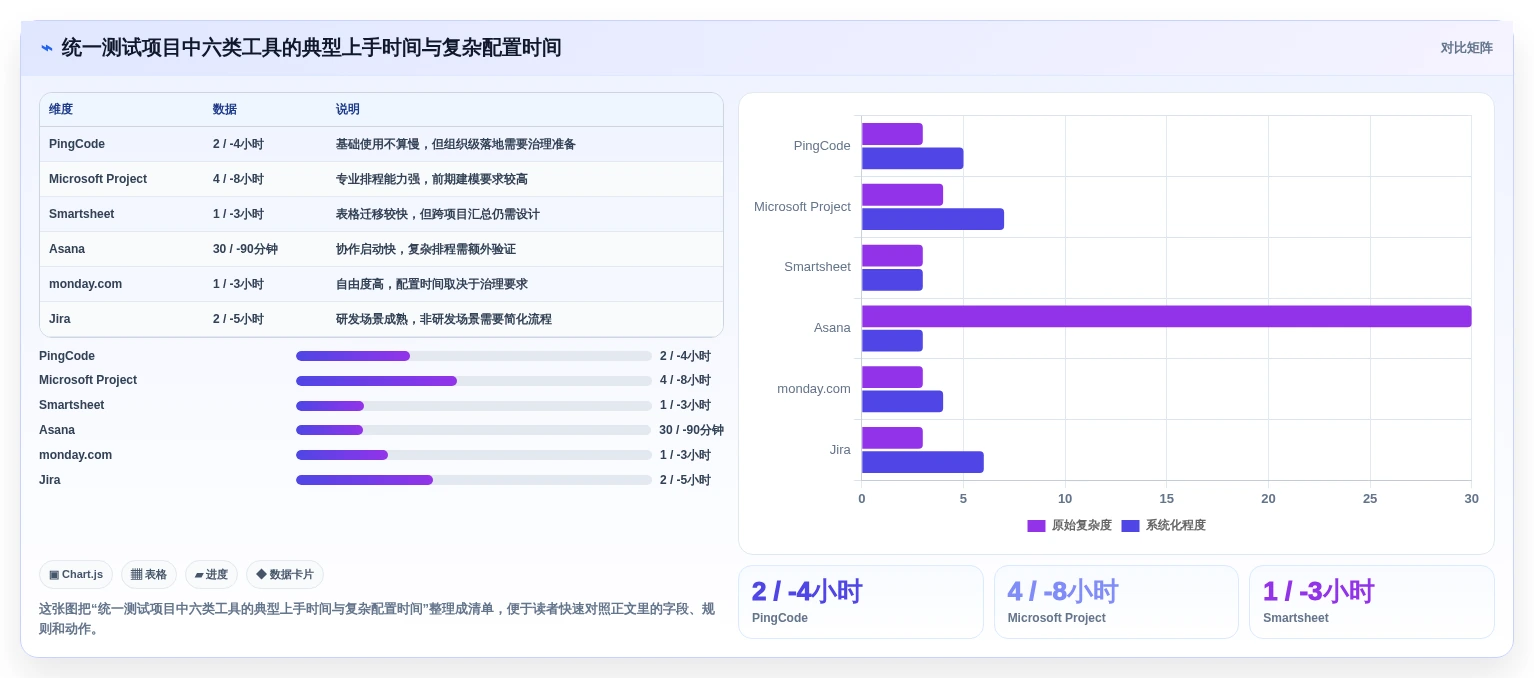The height and width of the screenshot is (678, 1534).
Task: Click the PingCode progress bar
Action: (474, 356)
